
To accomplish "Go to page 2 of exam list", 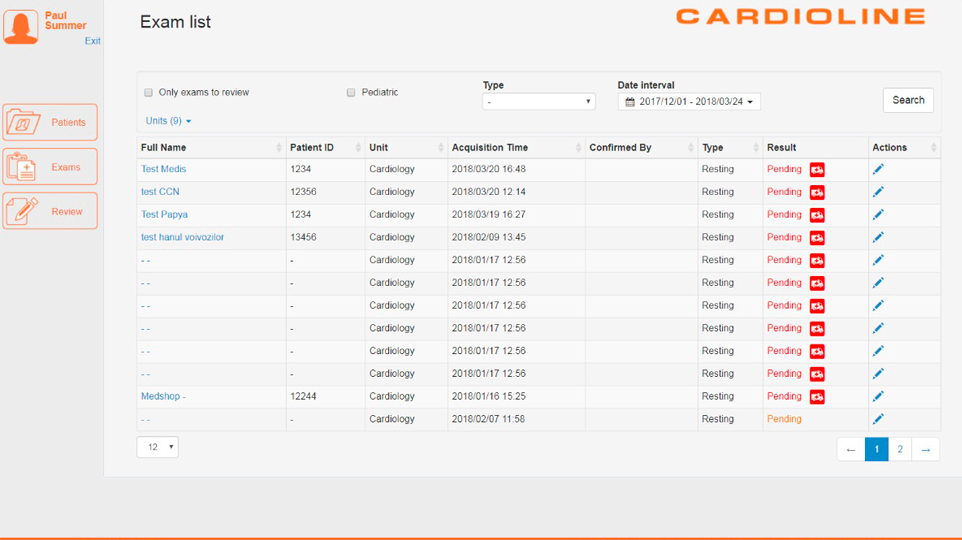I will (x=900, y=450).
